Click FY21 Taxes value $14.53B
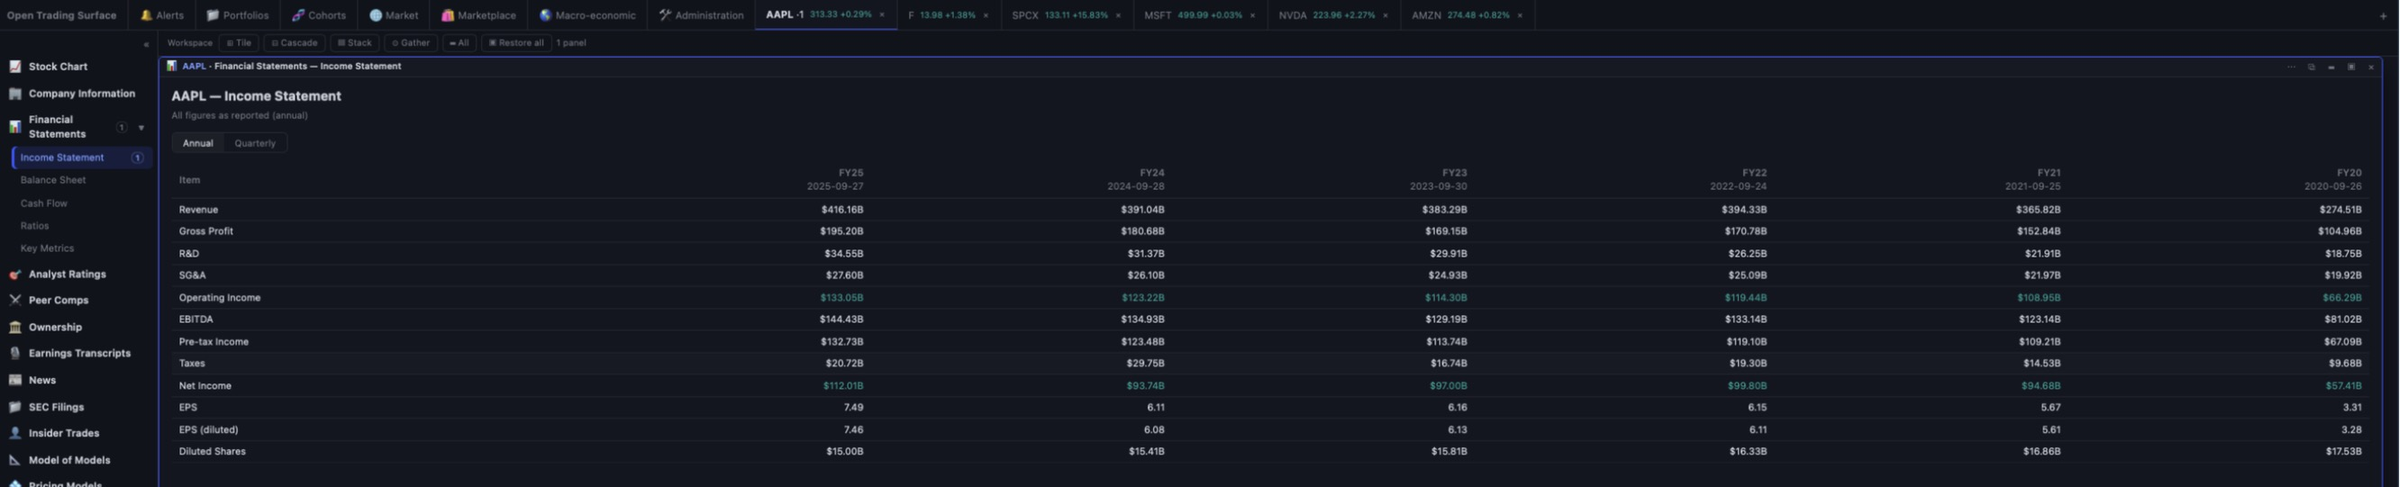Image resolution: width=2400 pixels, height=487 pixels. pyautogui.click(x=2043, y=364)
